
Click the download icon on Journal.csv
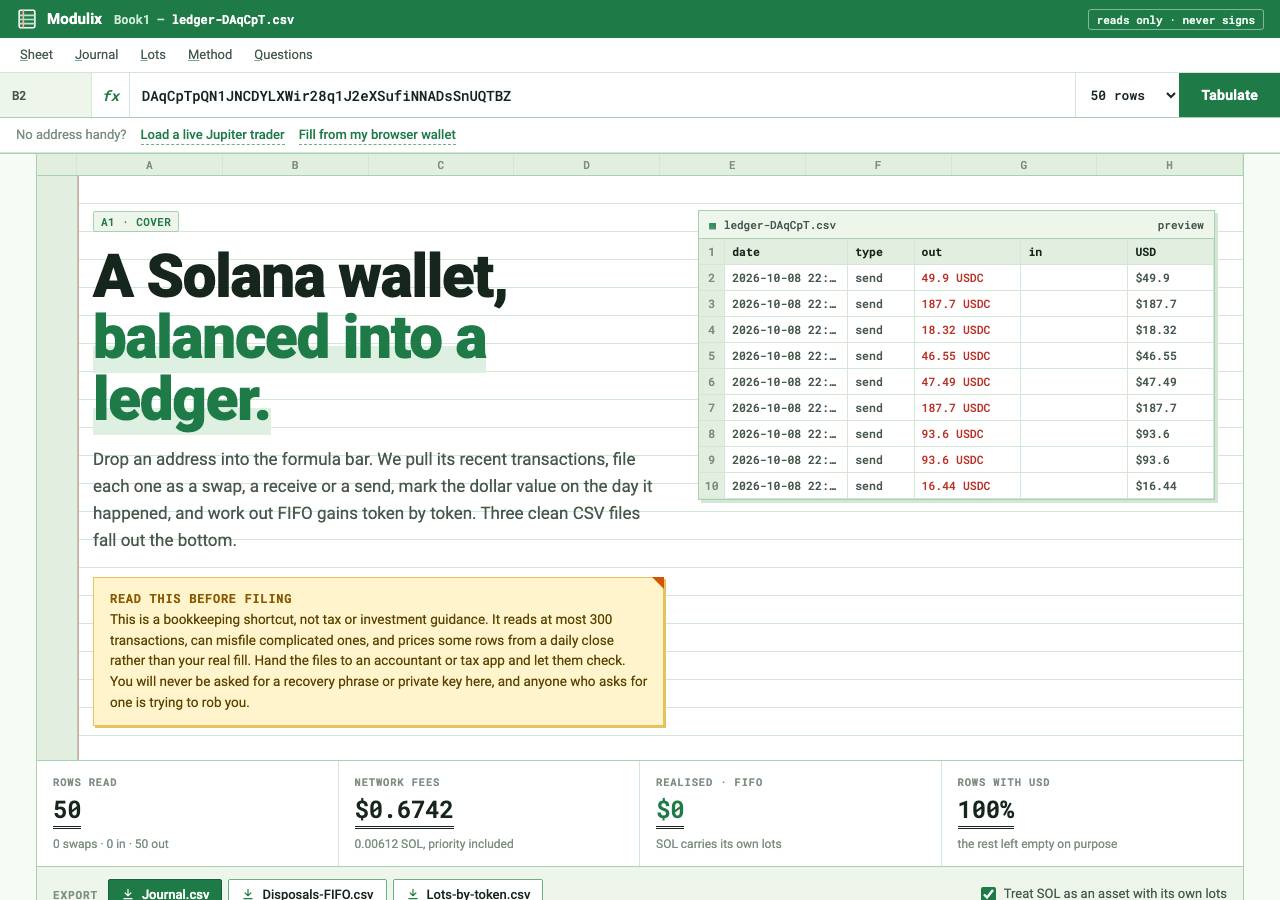coord(128,894)
